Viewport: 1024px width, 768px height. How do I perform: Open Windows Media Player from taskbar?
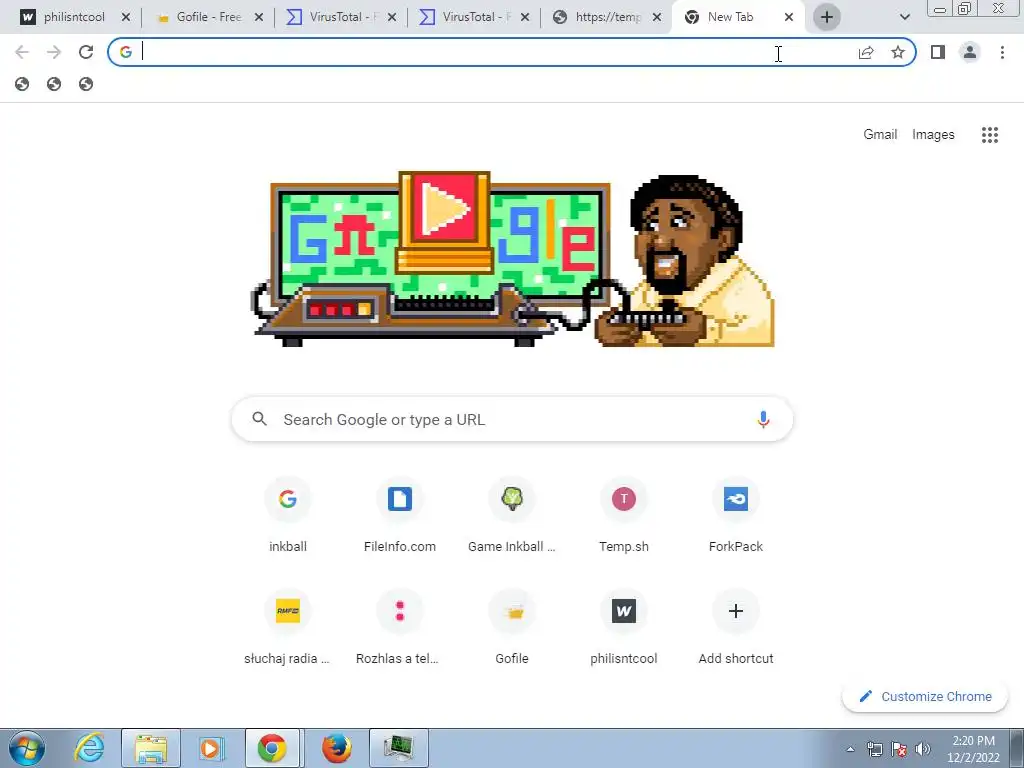(x=210, y=748)
